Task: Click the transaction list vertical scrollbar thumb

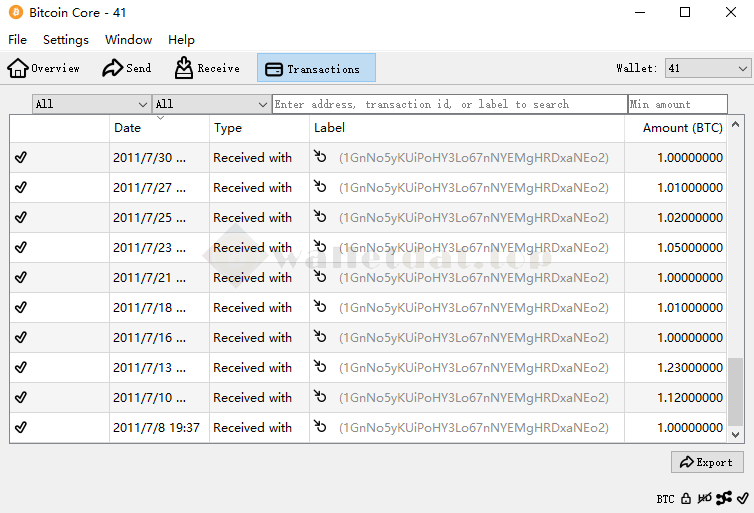Action: click(736, 391)
